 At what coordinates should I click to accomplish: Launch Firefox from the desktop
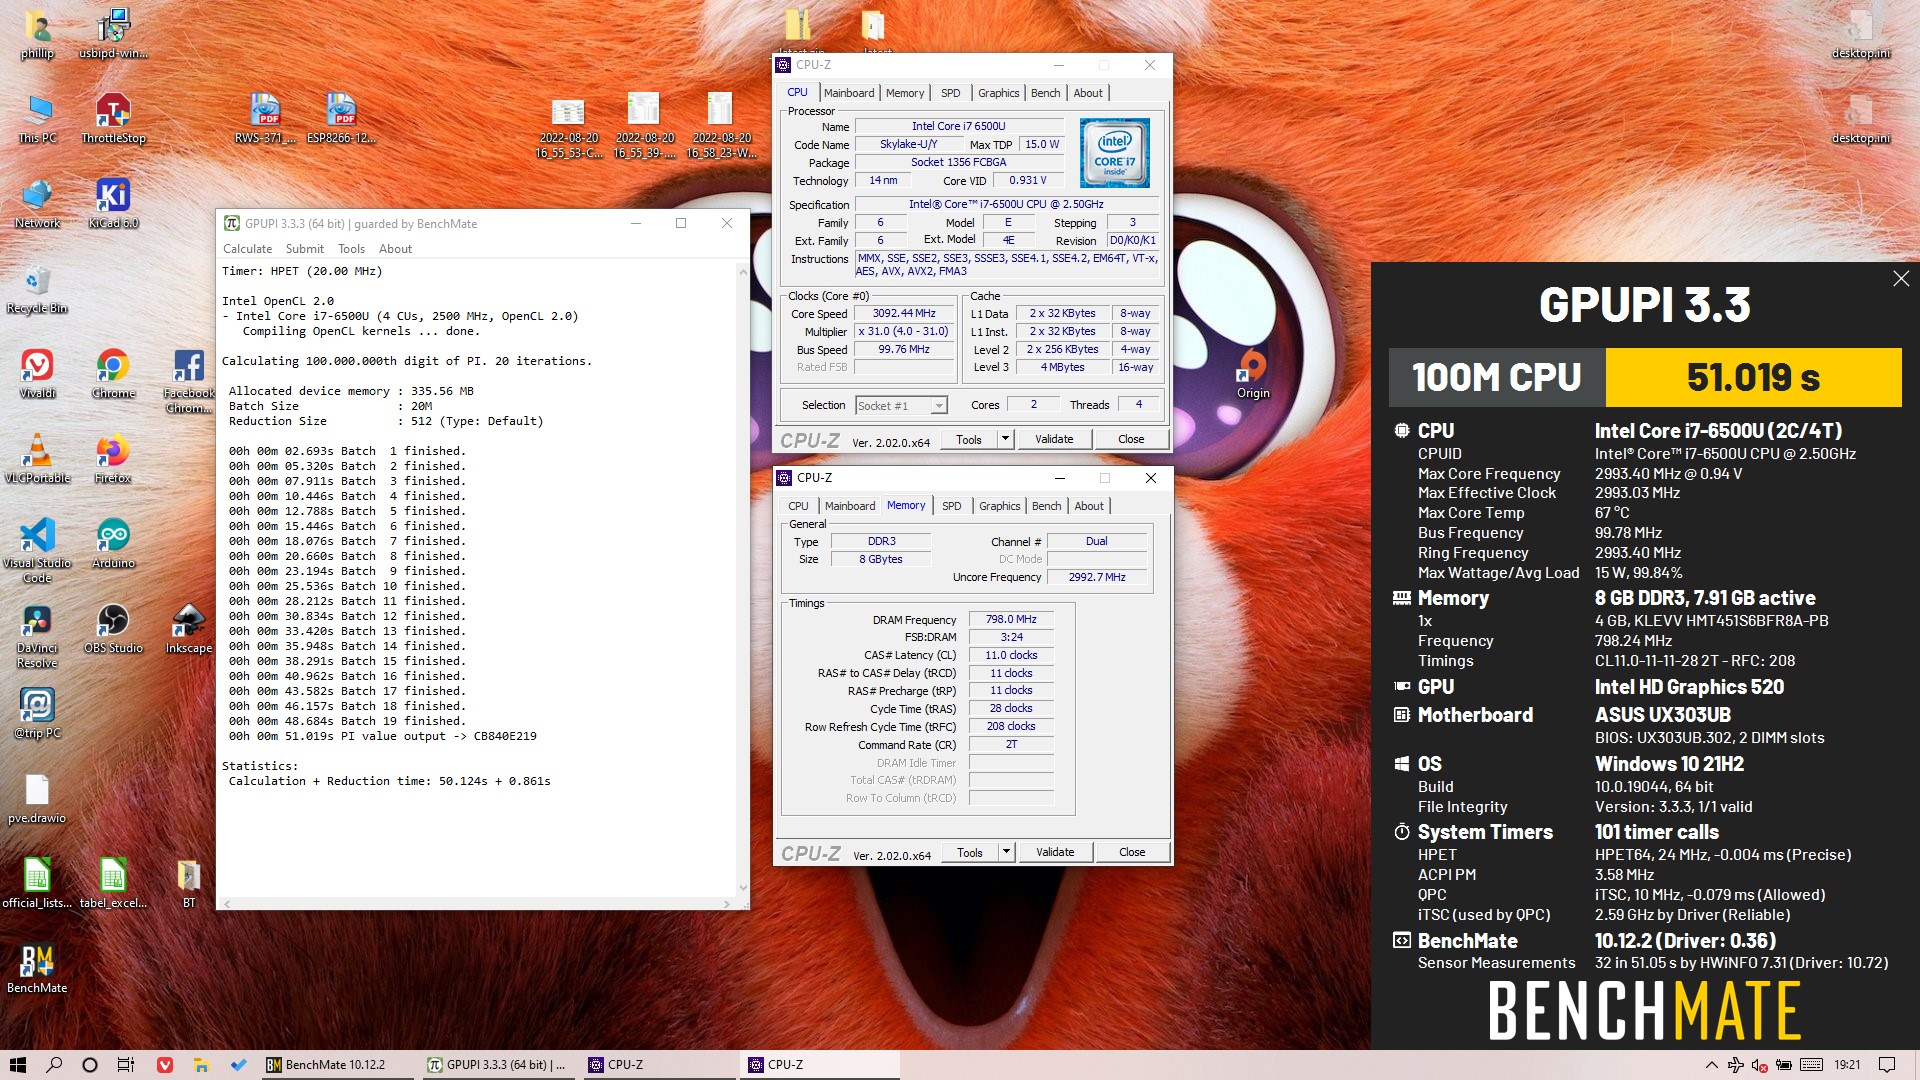(x=113, y=458)
